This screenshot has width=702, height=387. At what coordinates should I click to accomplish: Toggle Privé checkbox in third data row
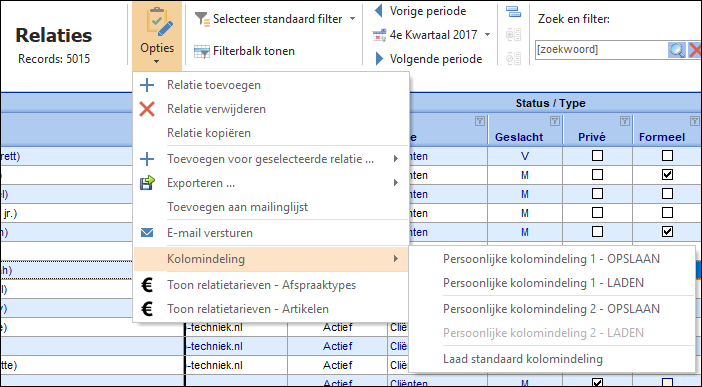pyautogui.click(x=597, y=194)
